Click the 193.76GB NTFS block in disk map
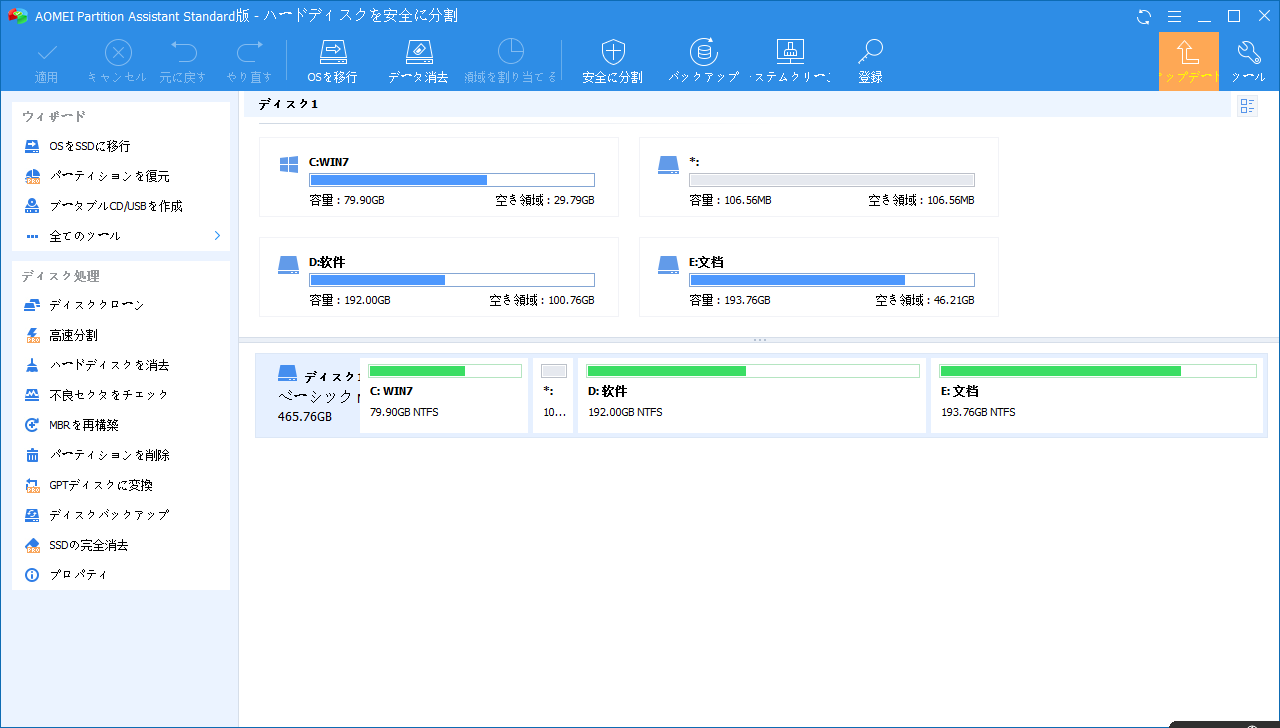The image size is (1280, 728). click(x=1097, y=396)
